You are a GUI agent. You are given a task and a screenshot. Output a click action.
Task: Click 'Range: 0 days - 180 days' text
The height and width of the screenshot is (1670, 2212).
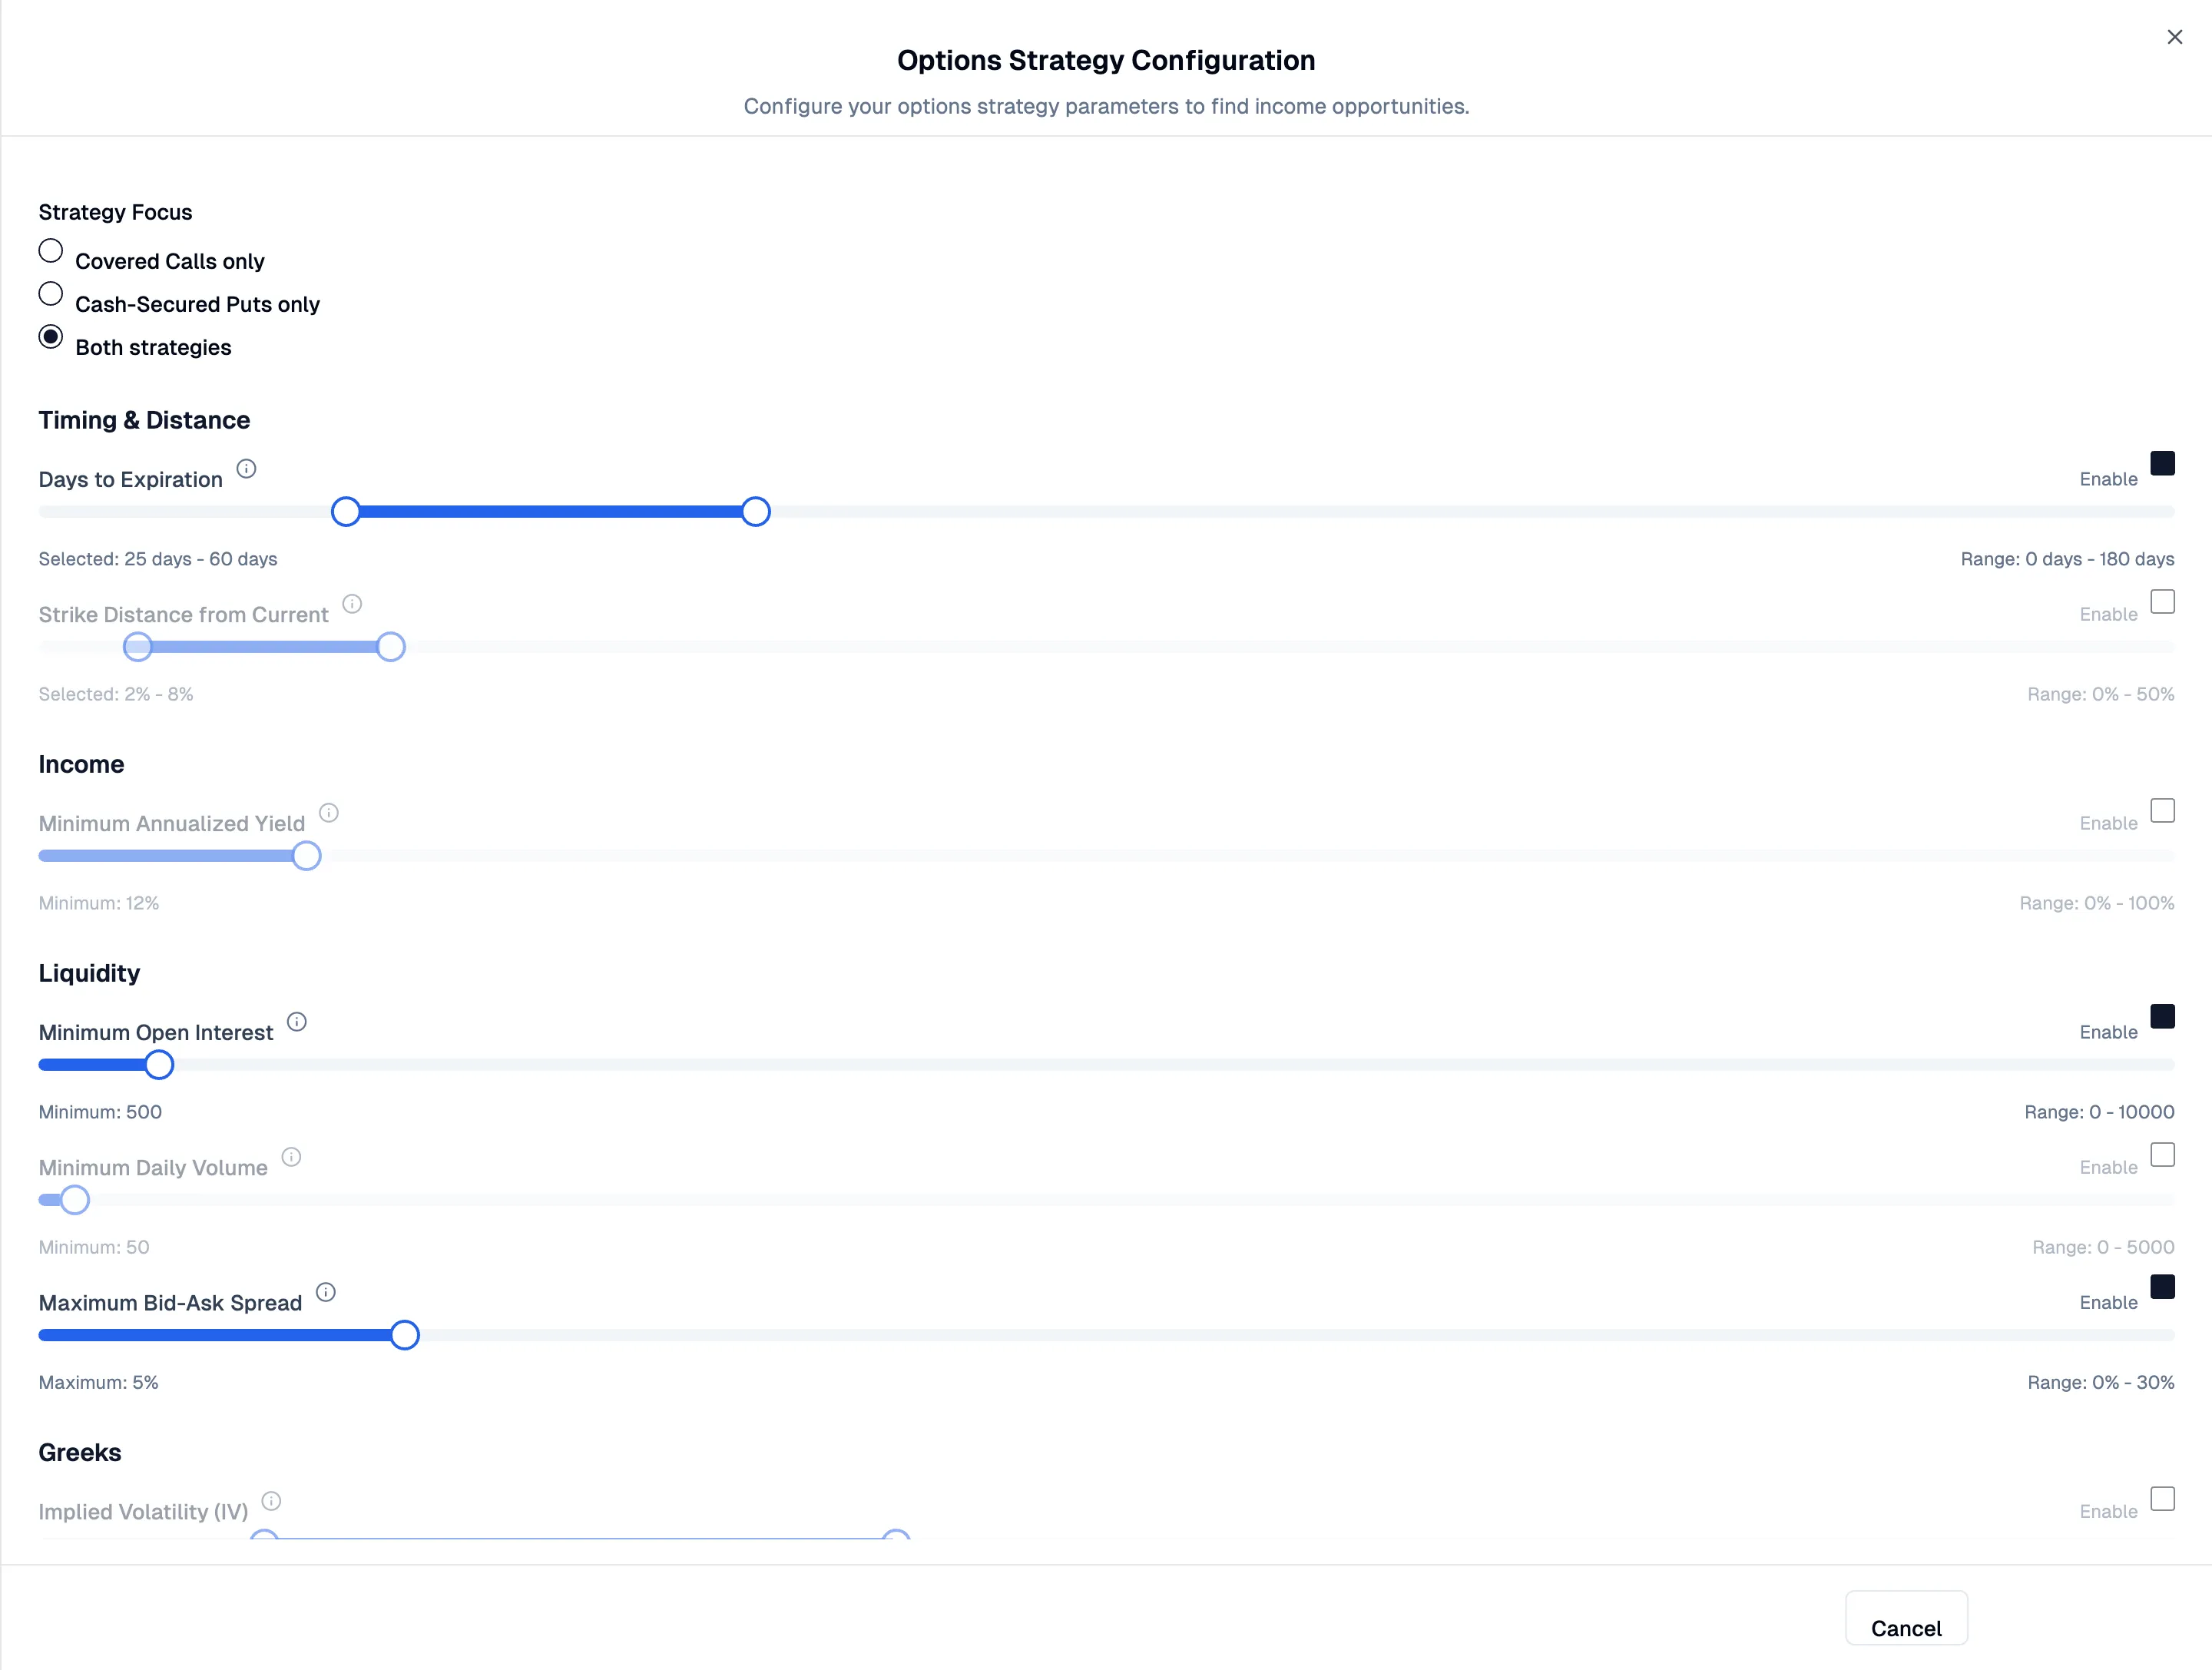pyautogui.click(x=2067, y=559)
